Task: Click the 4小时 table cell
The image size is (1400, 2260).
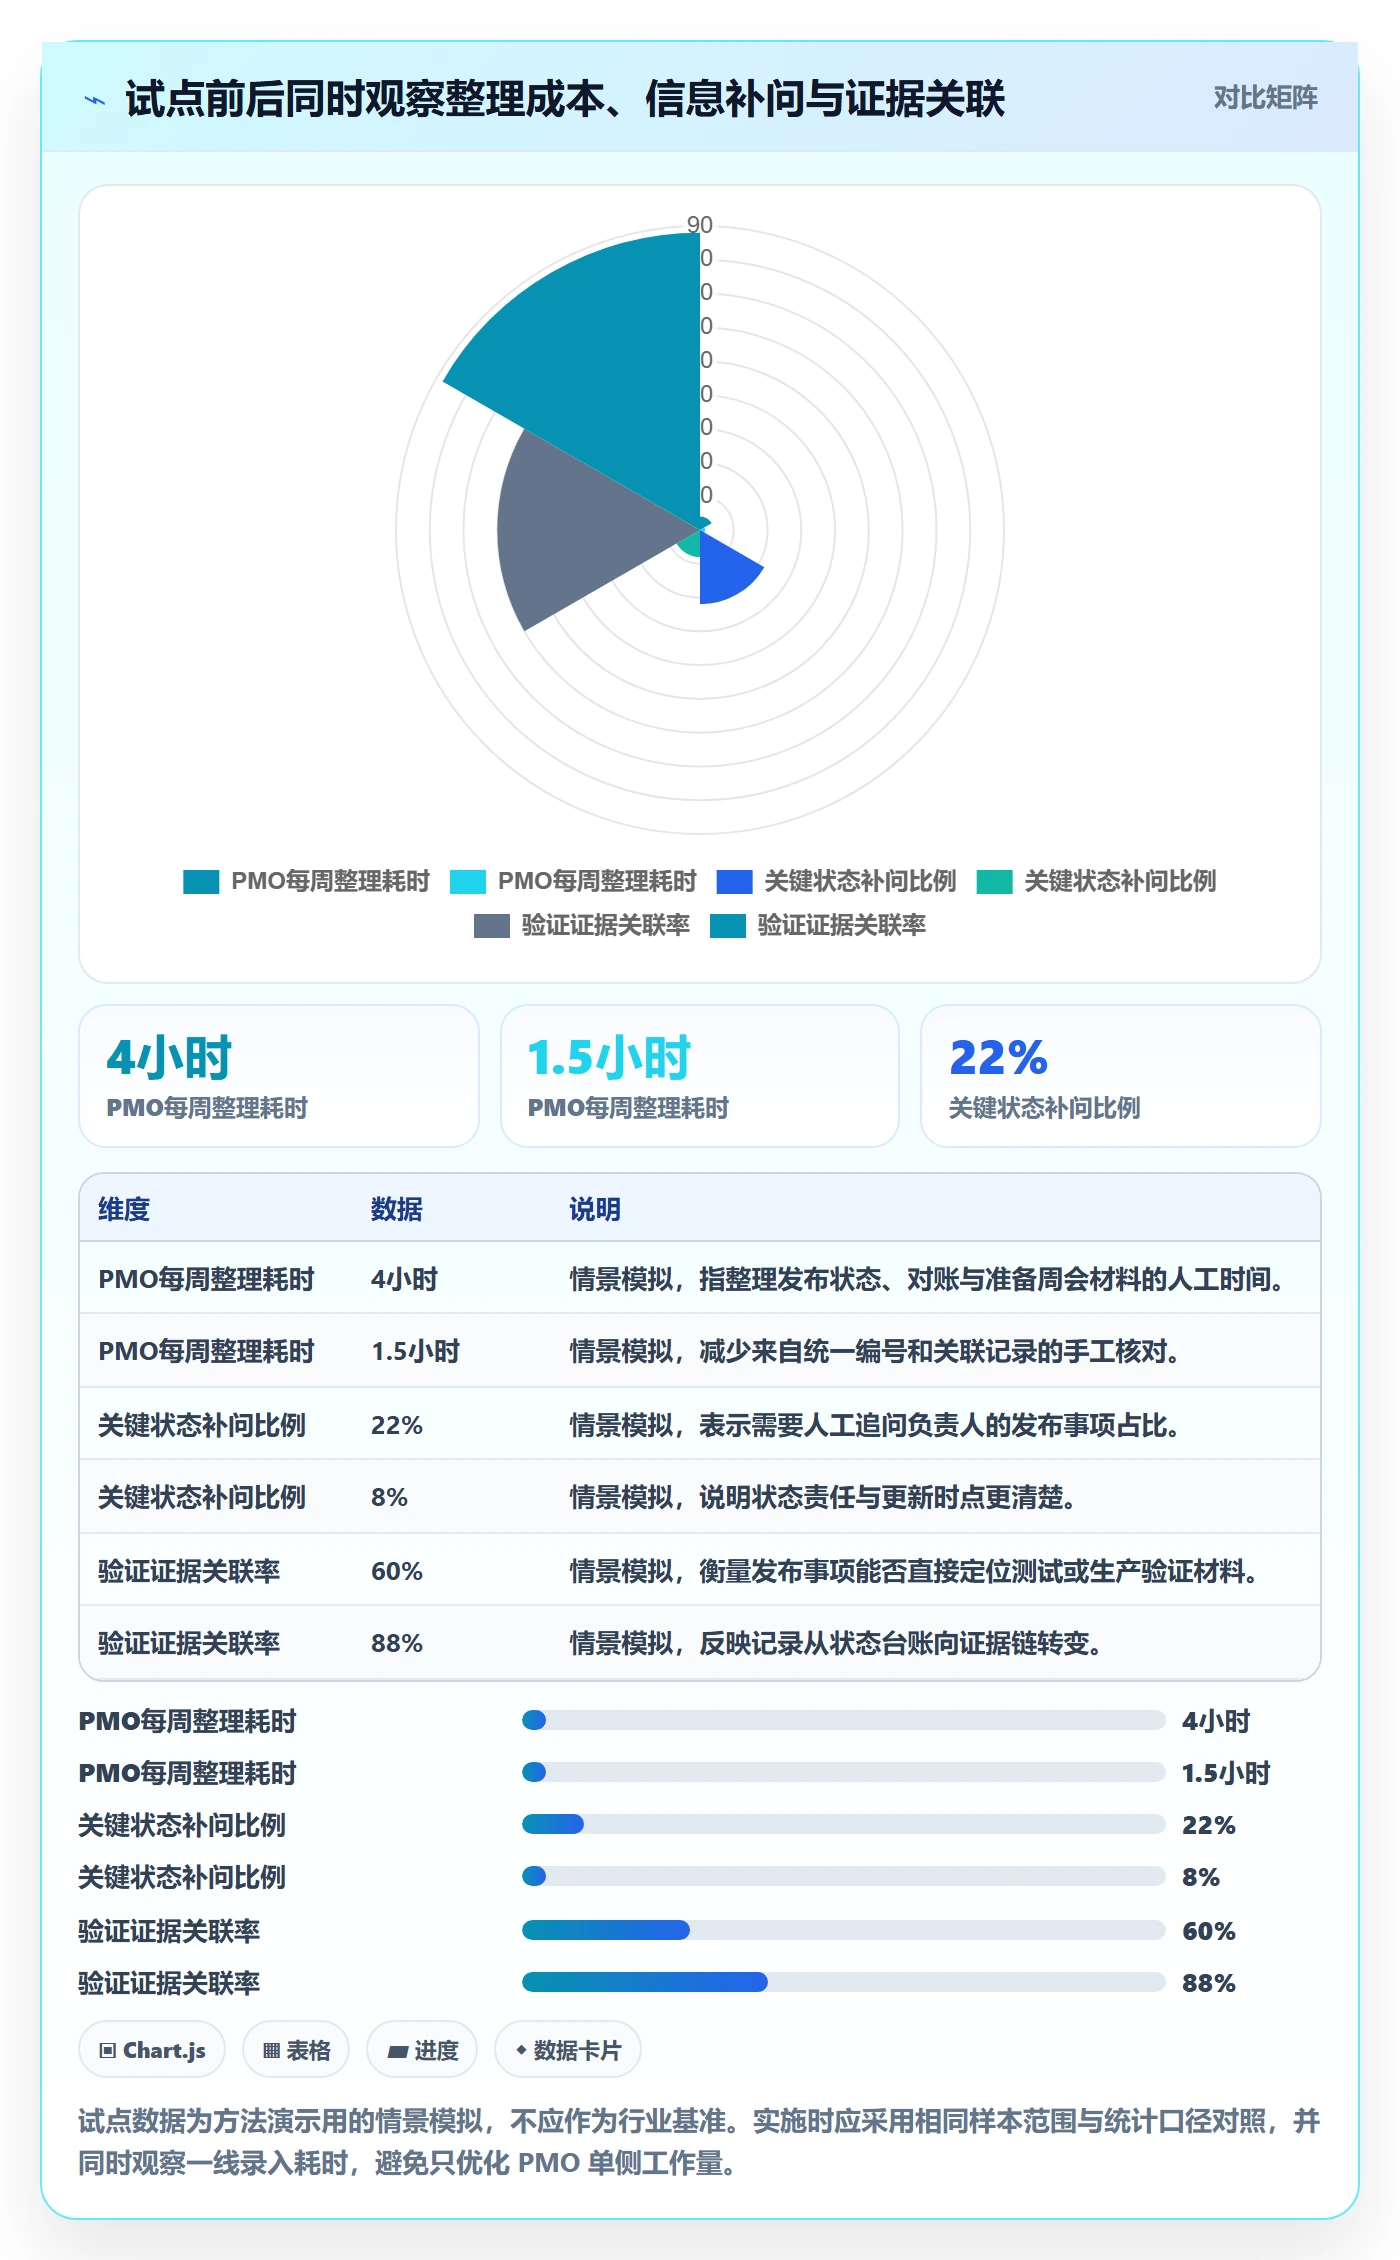Action: (x=405, y=1279)
